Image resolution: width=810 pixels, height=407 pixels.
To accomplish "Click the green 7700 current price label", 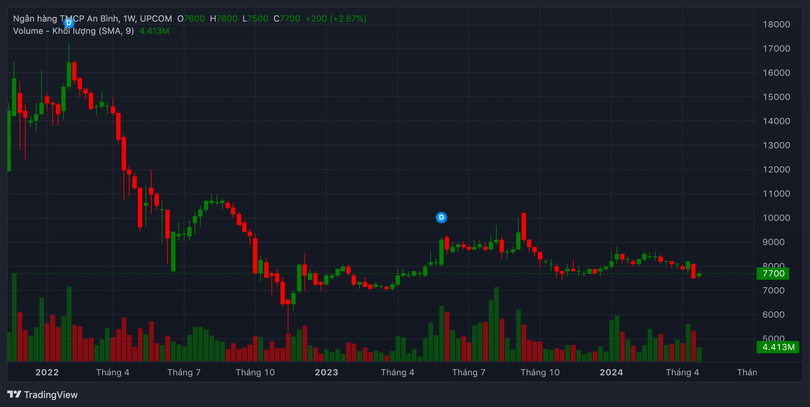I will 773,273.
